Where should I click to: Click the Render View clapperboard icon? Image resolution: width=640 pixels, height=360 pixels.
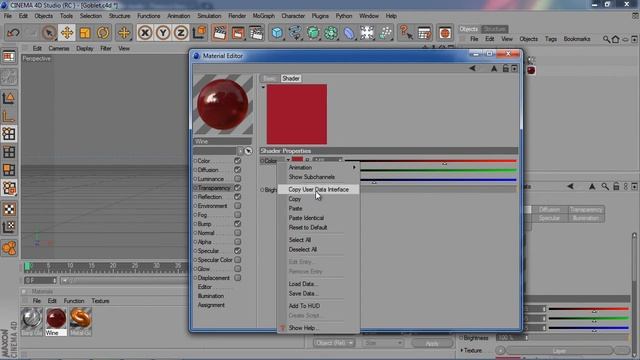220,33
